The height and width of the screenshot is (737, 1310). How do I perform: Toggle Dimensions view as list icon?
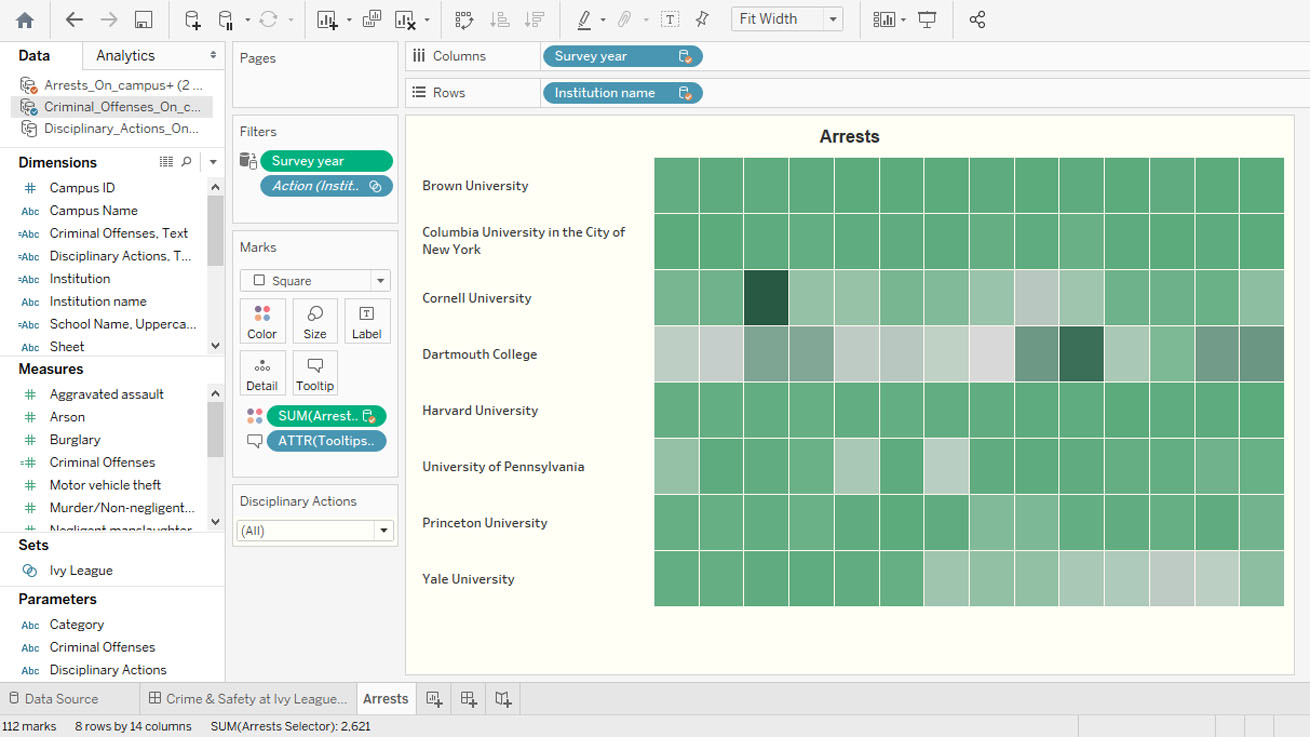click(x=166, y=162)
